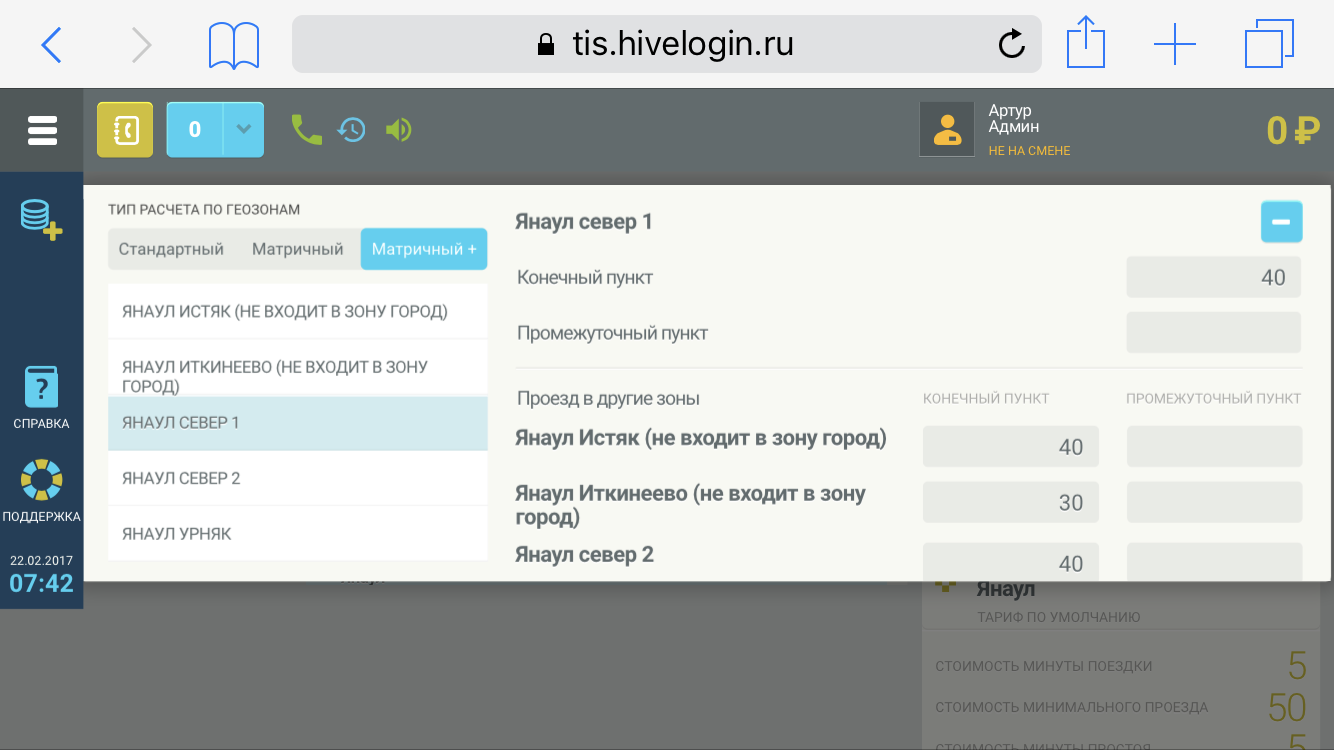The height and width of the screenshot is (750, 1334).
Task: Click the Конечный пункт field with 40
Action: pyautogui.click(x=1213, y=278)
